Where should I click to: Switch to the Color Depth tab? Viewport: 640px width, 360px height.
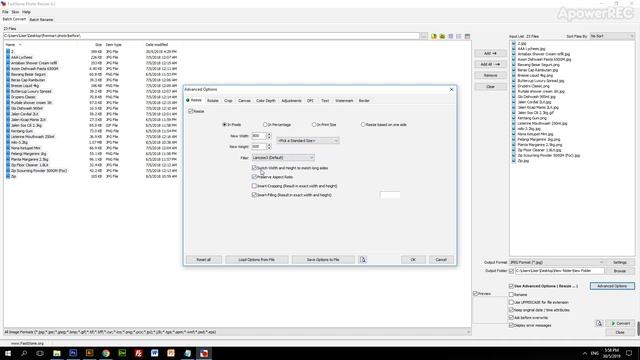266,100
